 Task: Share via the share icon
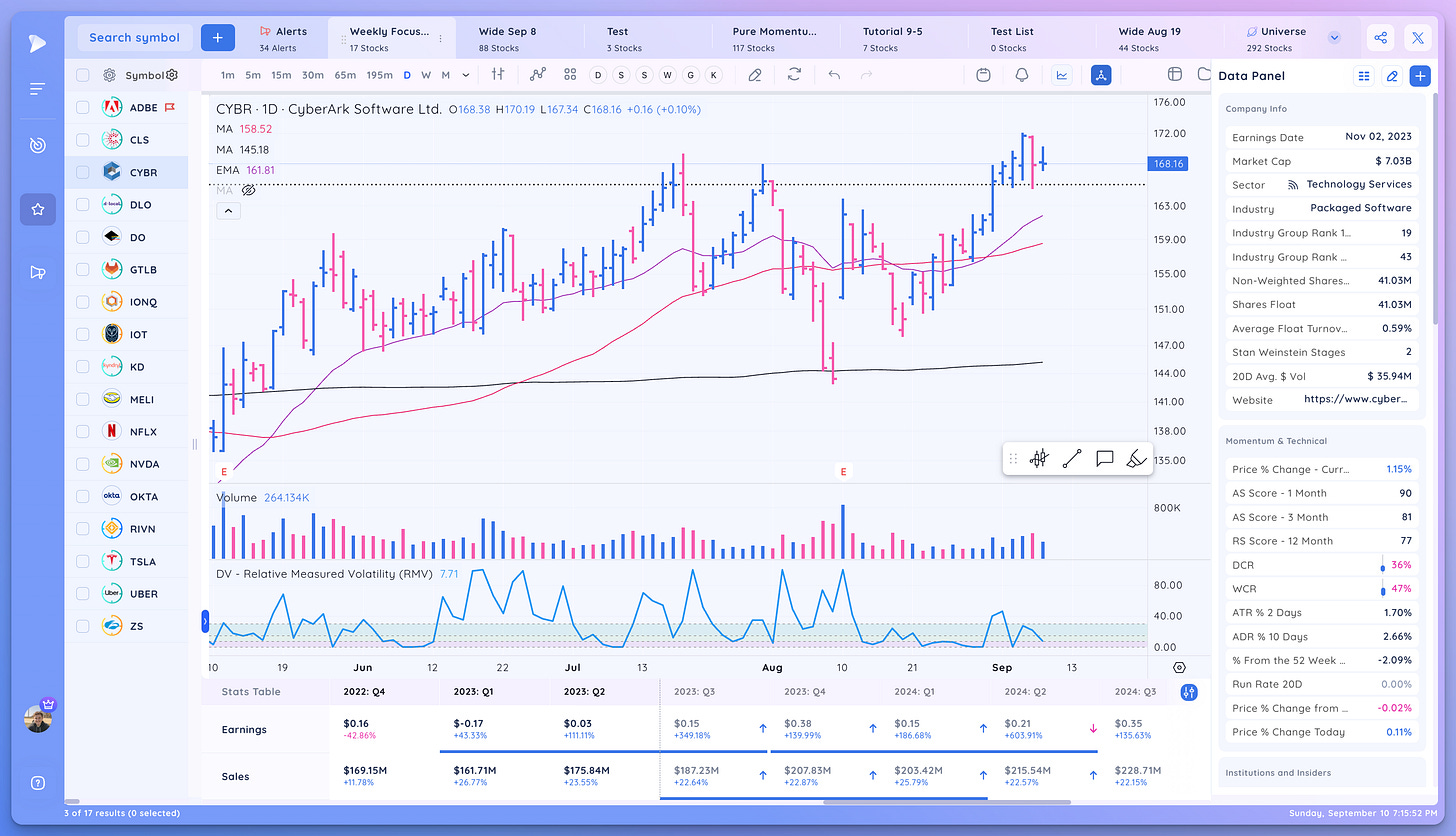(x=1381, y=38)
